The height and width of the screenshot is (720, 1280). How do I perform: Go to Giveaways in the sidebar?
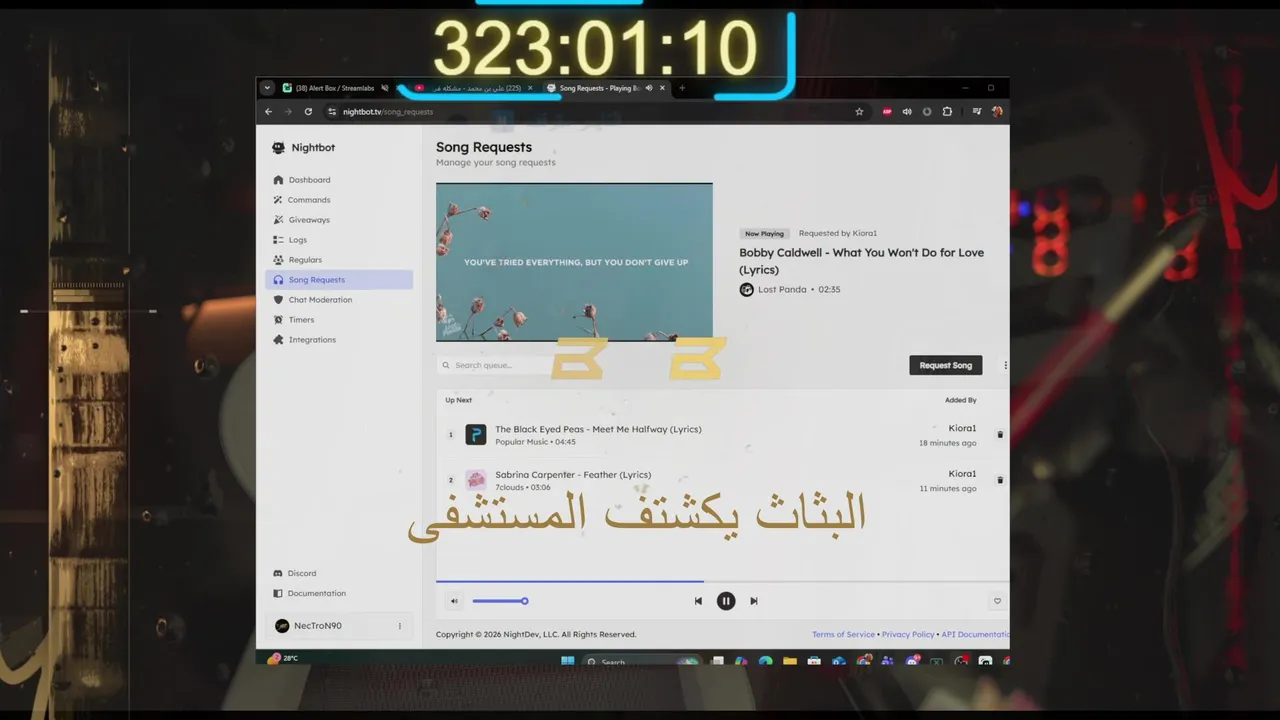[x=339, y=220]
